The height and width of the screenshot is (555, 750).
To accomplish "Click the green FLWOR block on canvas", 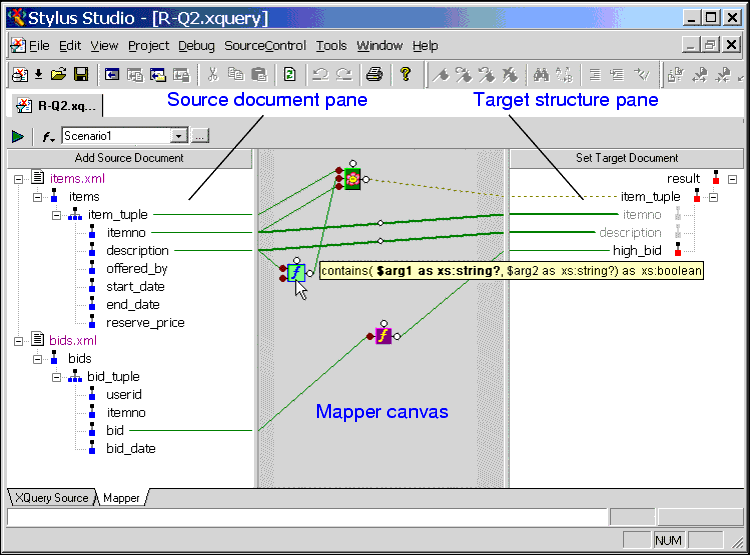I will 352,180.
